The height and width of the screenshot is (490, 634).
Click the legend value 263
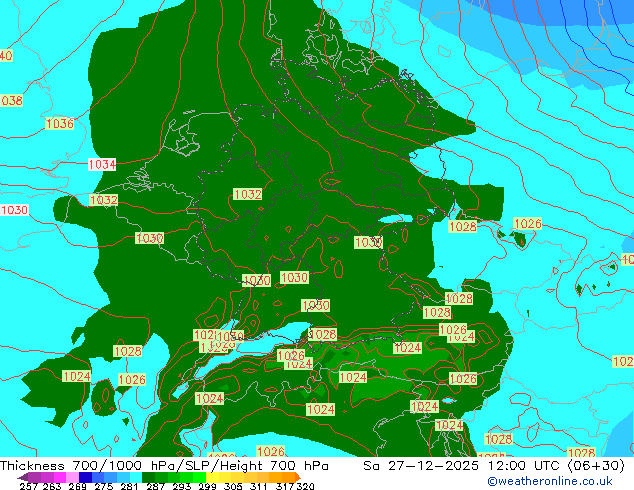(52, 486)
